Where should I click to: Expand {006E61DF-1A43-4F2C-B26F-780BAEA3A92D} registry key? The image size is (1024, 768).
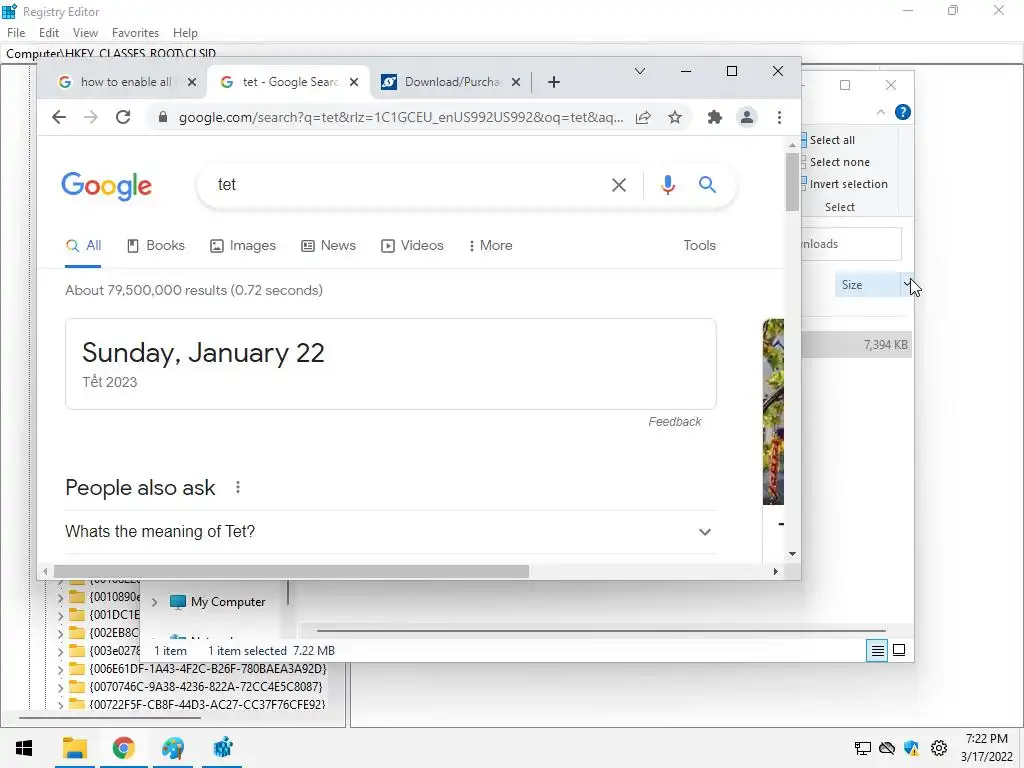pos(60,669)
